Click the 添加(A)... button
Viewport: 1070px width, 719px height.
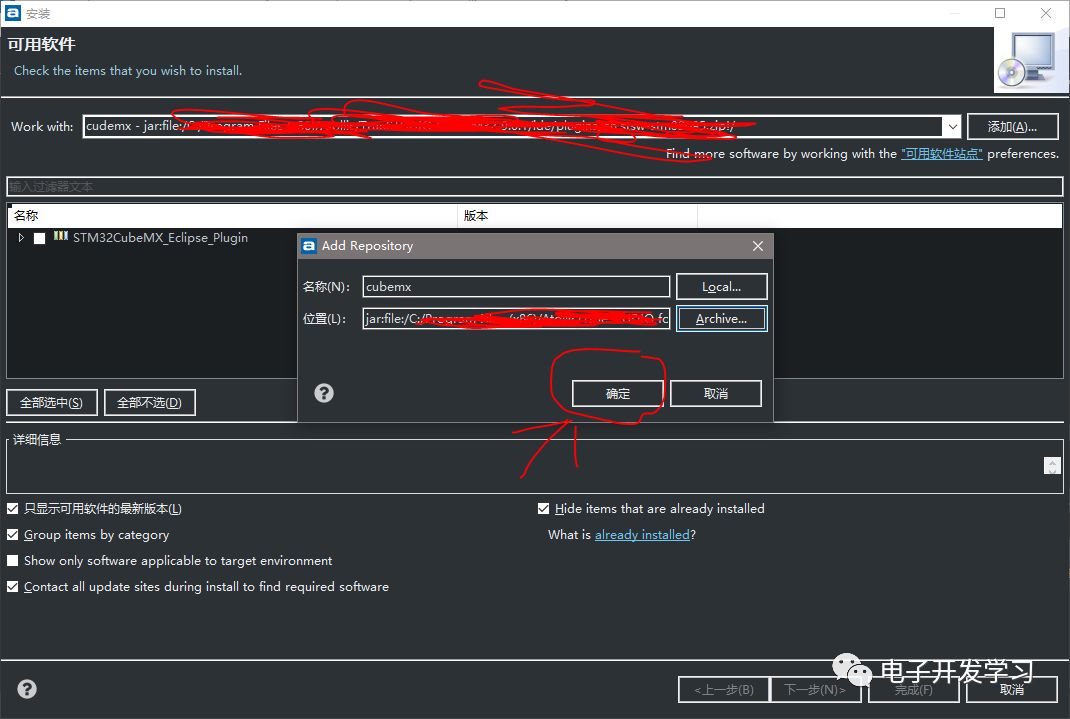pos(1013,126)
